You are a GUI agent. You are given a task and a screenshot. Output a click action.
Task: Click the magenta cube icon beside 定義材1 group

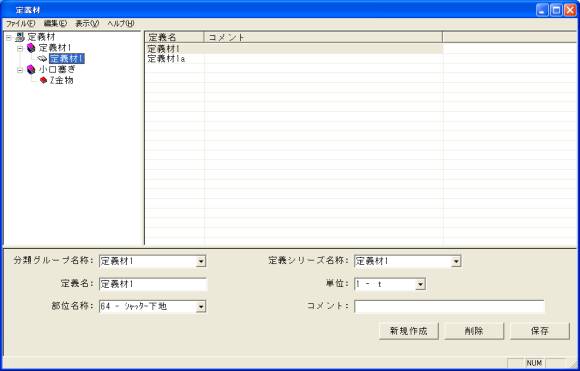(x=31, y=48)
